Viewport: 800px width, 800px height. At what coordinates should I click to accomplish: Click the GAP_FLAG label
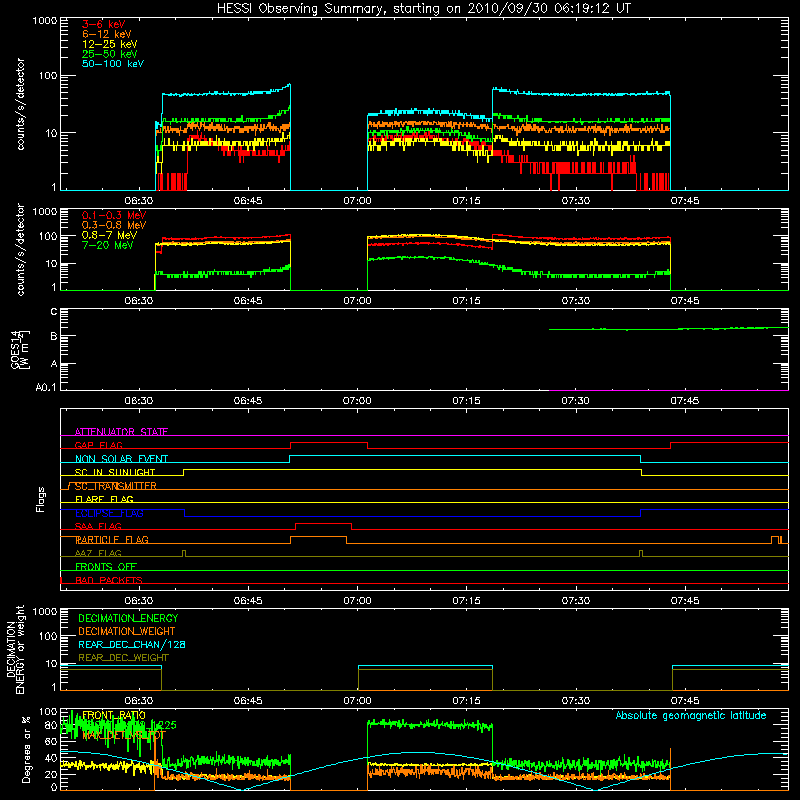coord(98,445)
